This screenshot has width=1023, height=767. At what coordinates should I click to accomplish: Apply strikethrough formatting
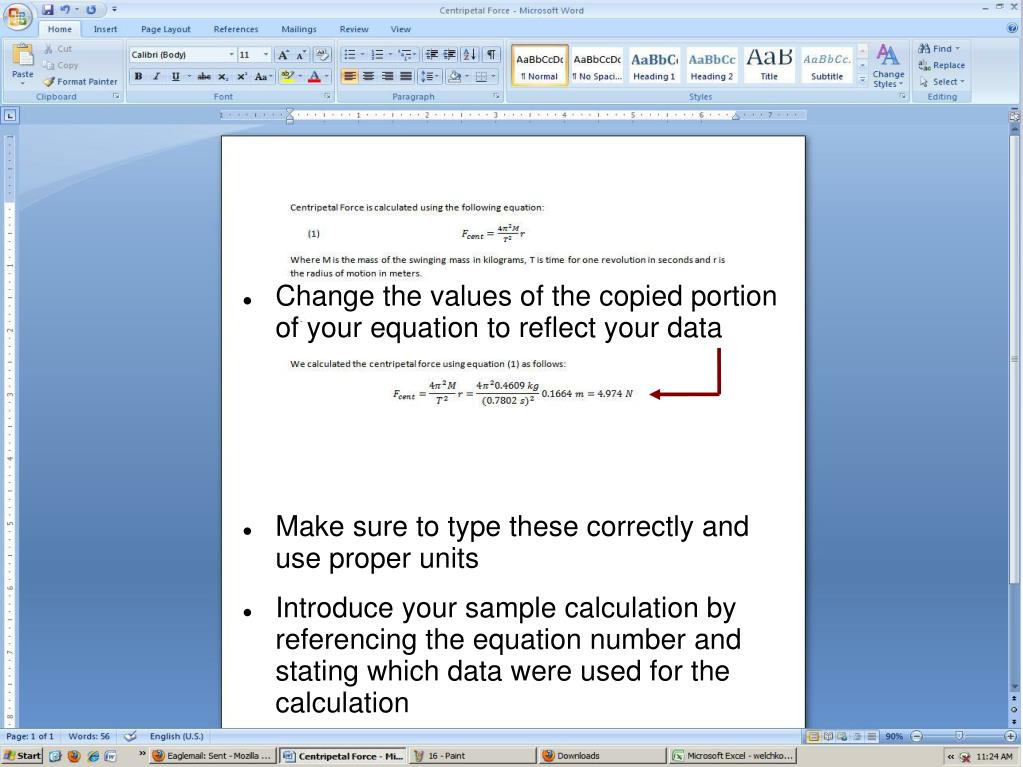pos(204,76)
